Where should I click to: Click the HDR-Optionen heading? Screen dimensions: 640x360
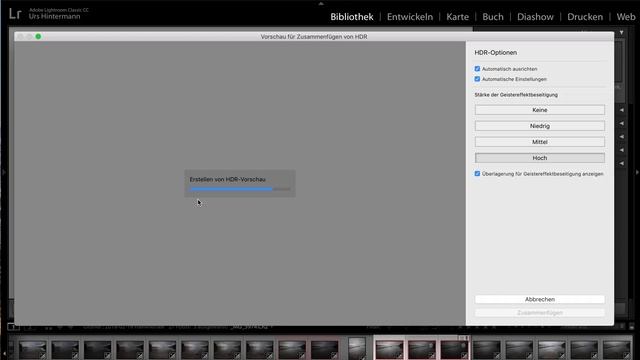point(496,53)
